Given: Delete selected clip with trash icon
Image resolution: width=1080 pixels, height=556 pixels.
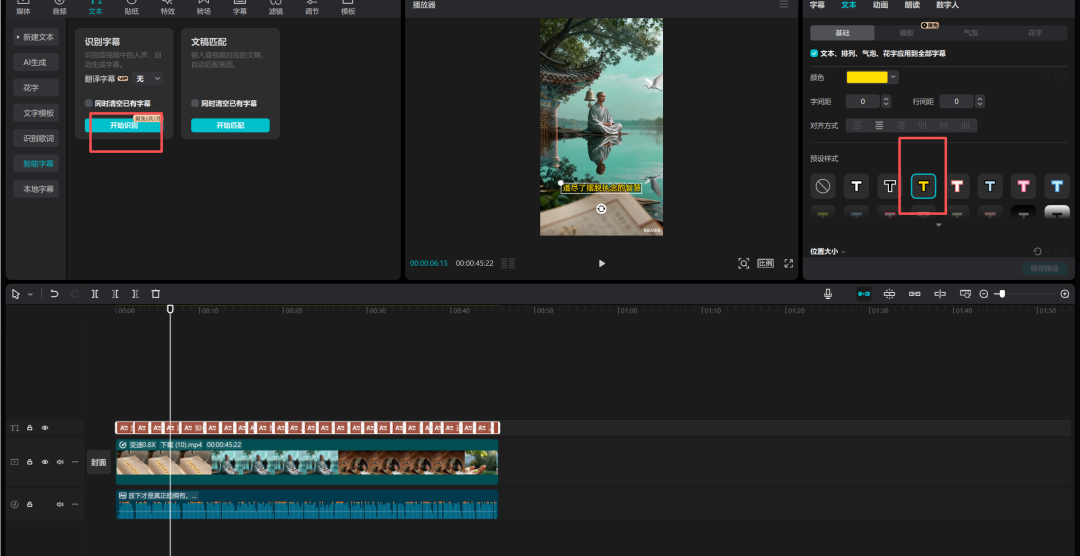Looking at the screenshot, I should click(x=156, y=294).
